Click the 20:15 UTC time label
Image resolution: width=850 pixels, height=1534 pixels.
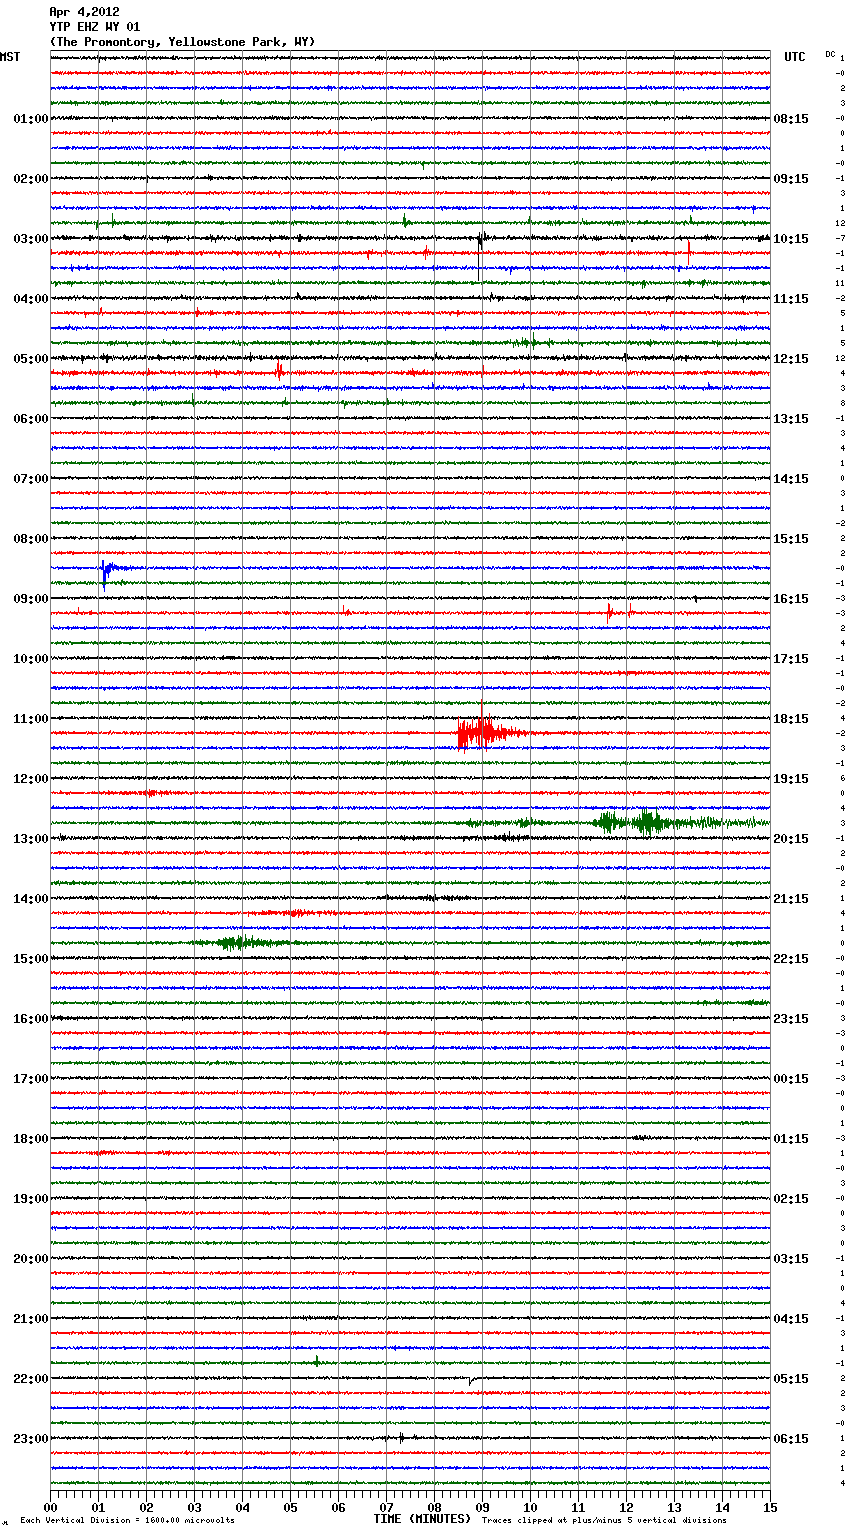click(791, 839)
